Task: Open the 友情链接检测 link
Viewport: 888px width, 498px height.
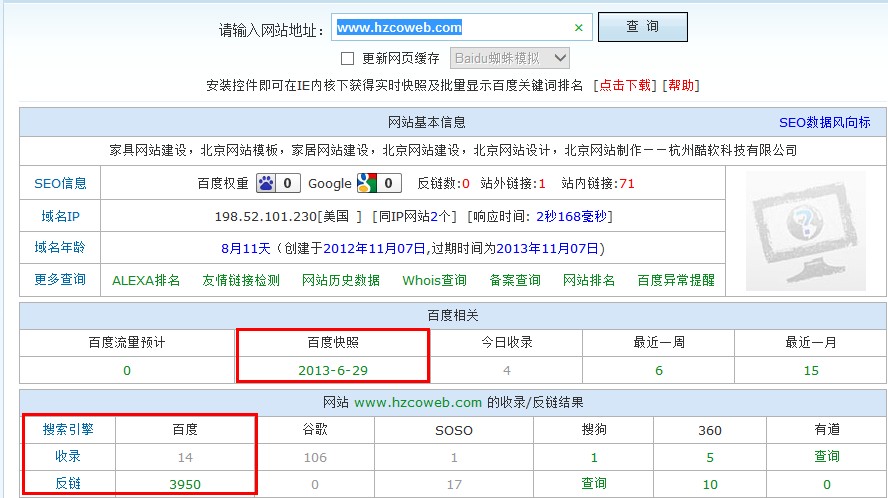Action: pyautogui.click(x=241, y=280)
